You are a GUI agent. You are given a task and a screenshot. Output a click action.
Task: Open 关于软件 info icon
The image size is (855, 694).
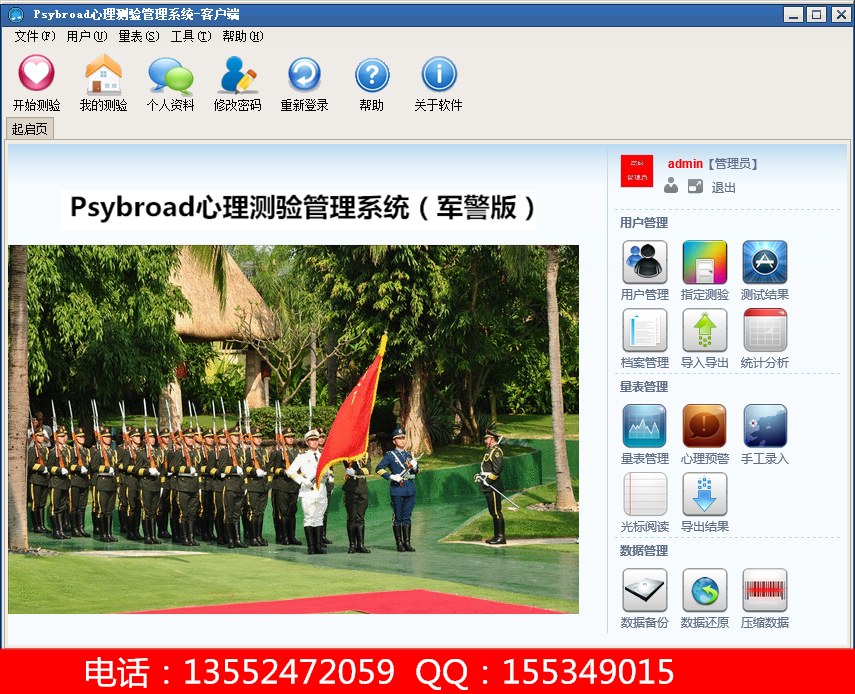(x=439, y=74)
